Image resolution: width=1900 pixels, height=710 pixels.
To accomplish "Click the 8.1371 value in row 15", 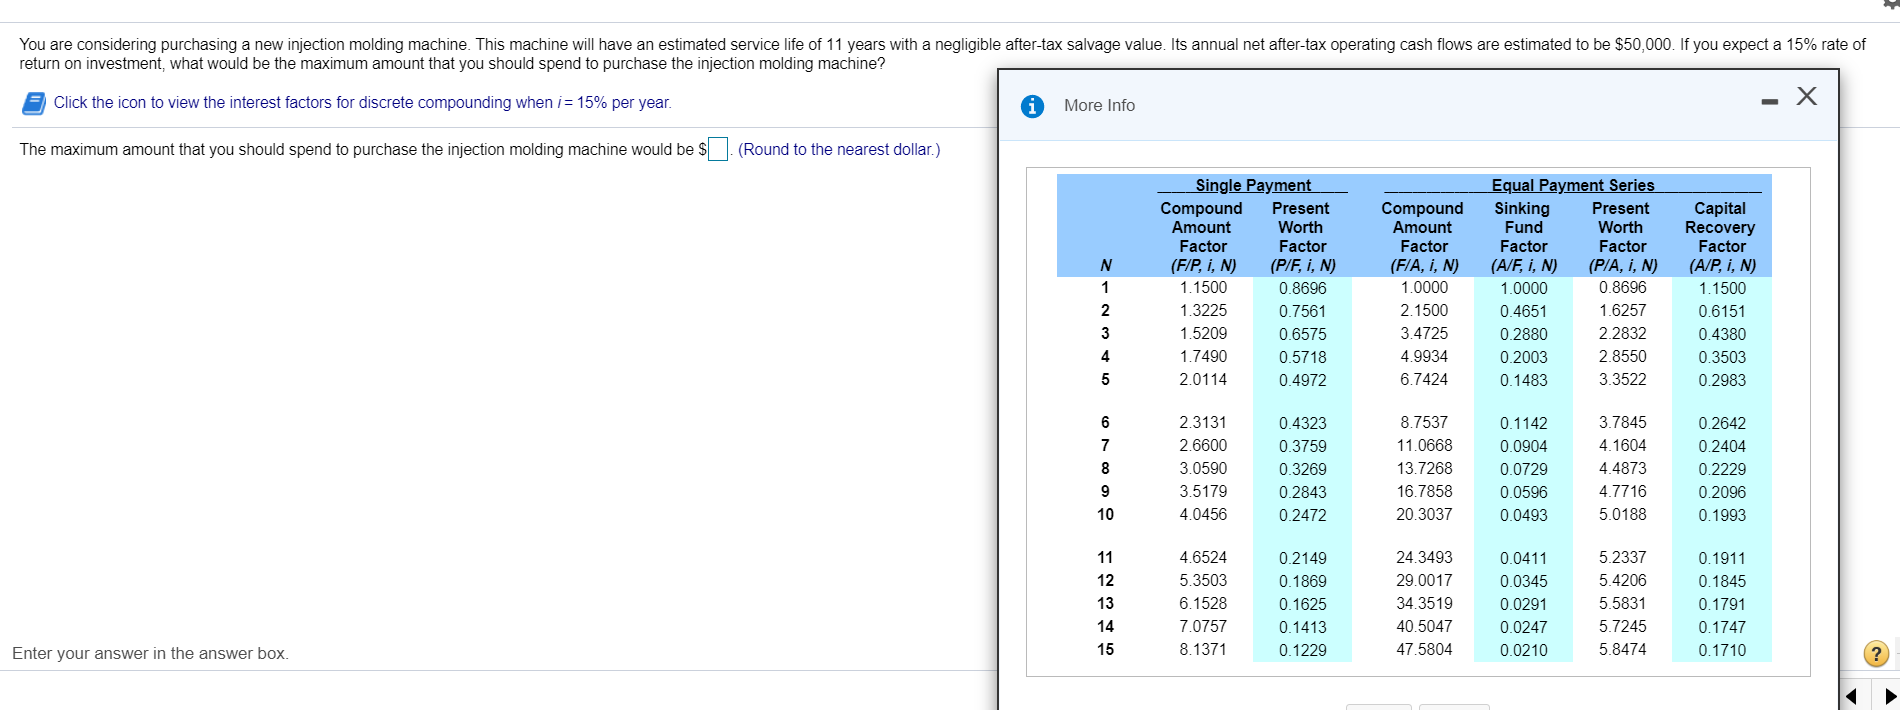I will pos(1203,650).
